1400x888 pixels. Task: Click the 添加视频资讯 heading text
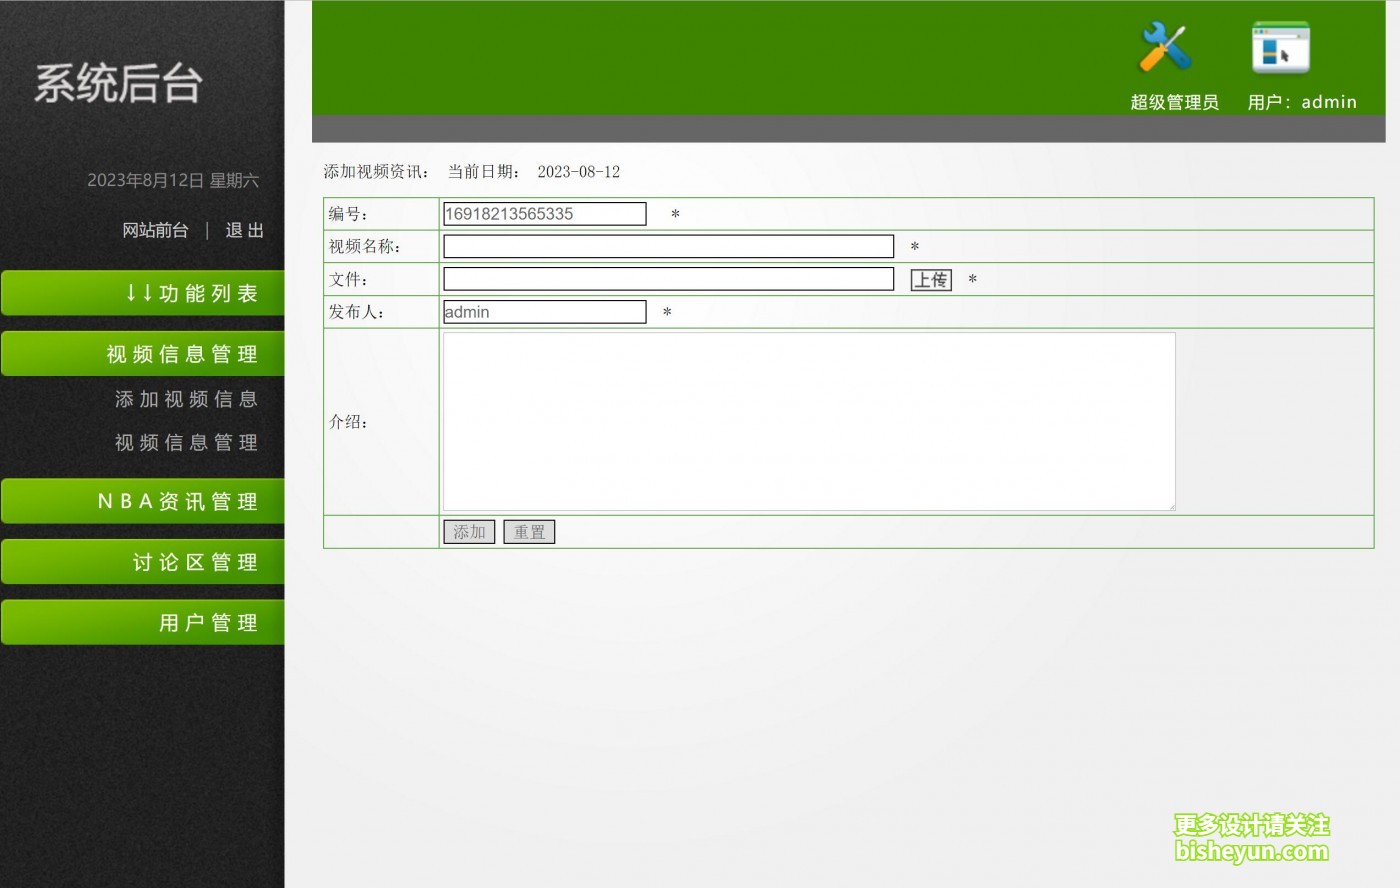point(377,172)
